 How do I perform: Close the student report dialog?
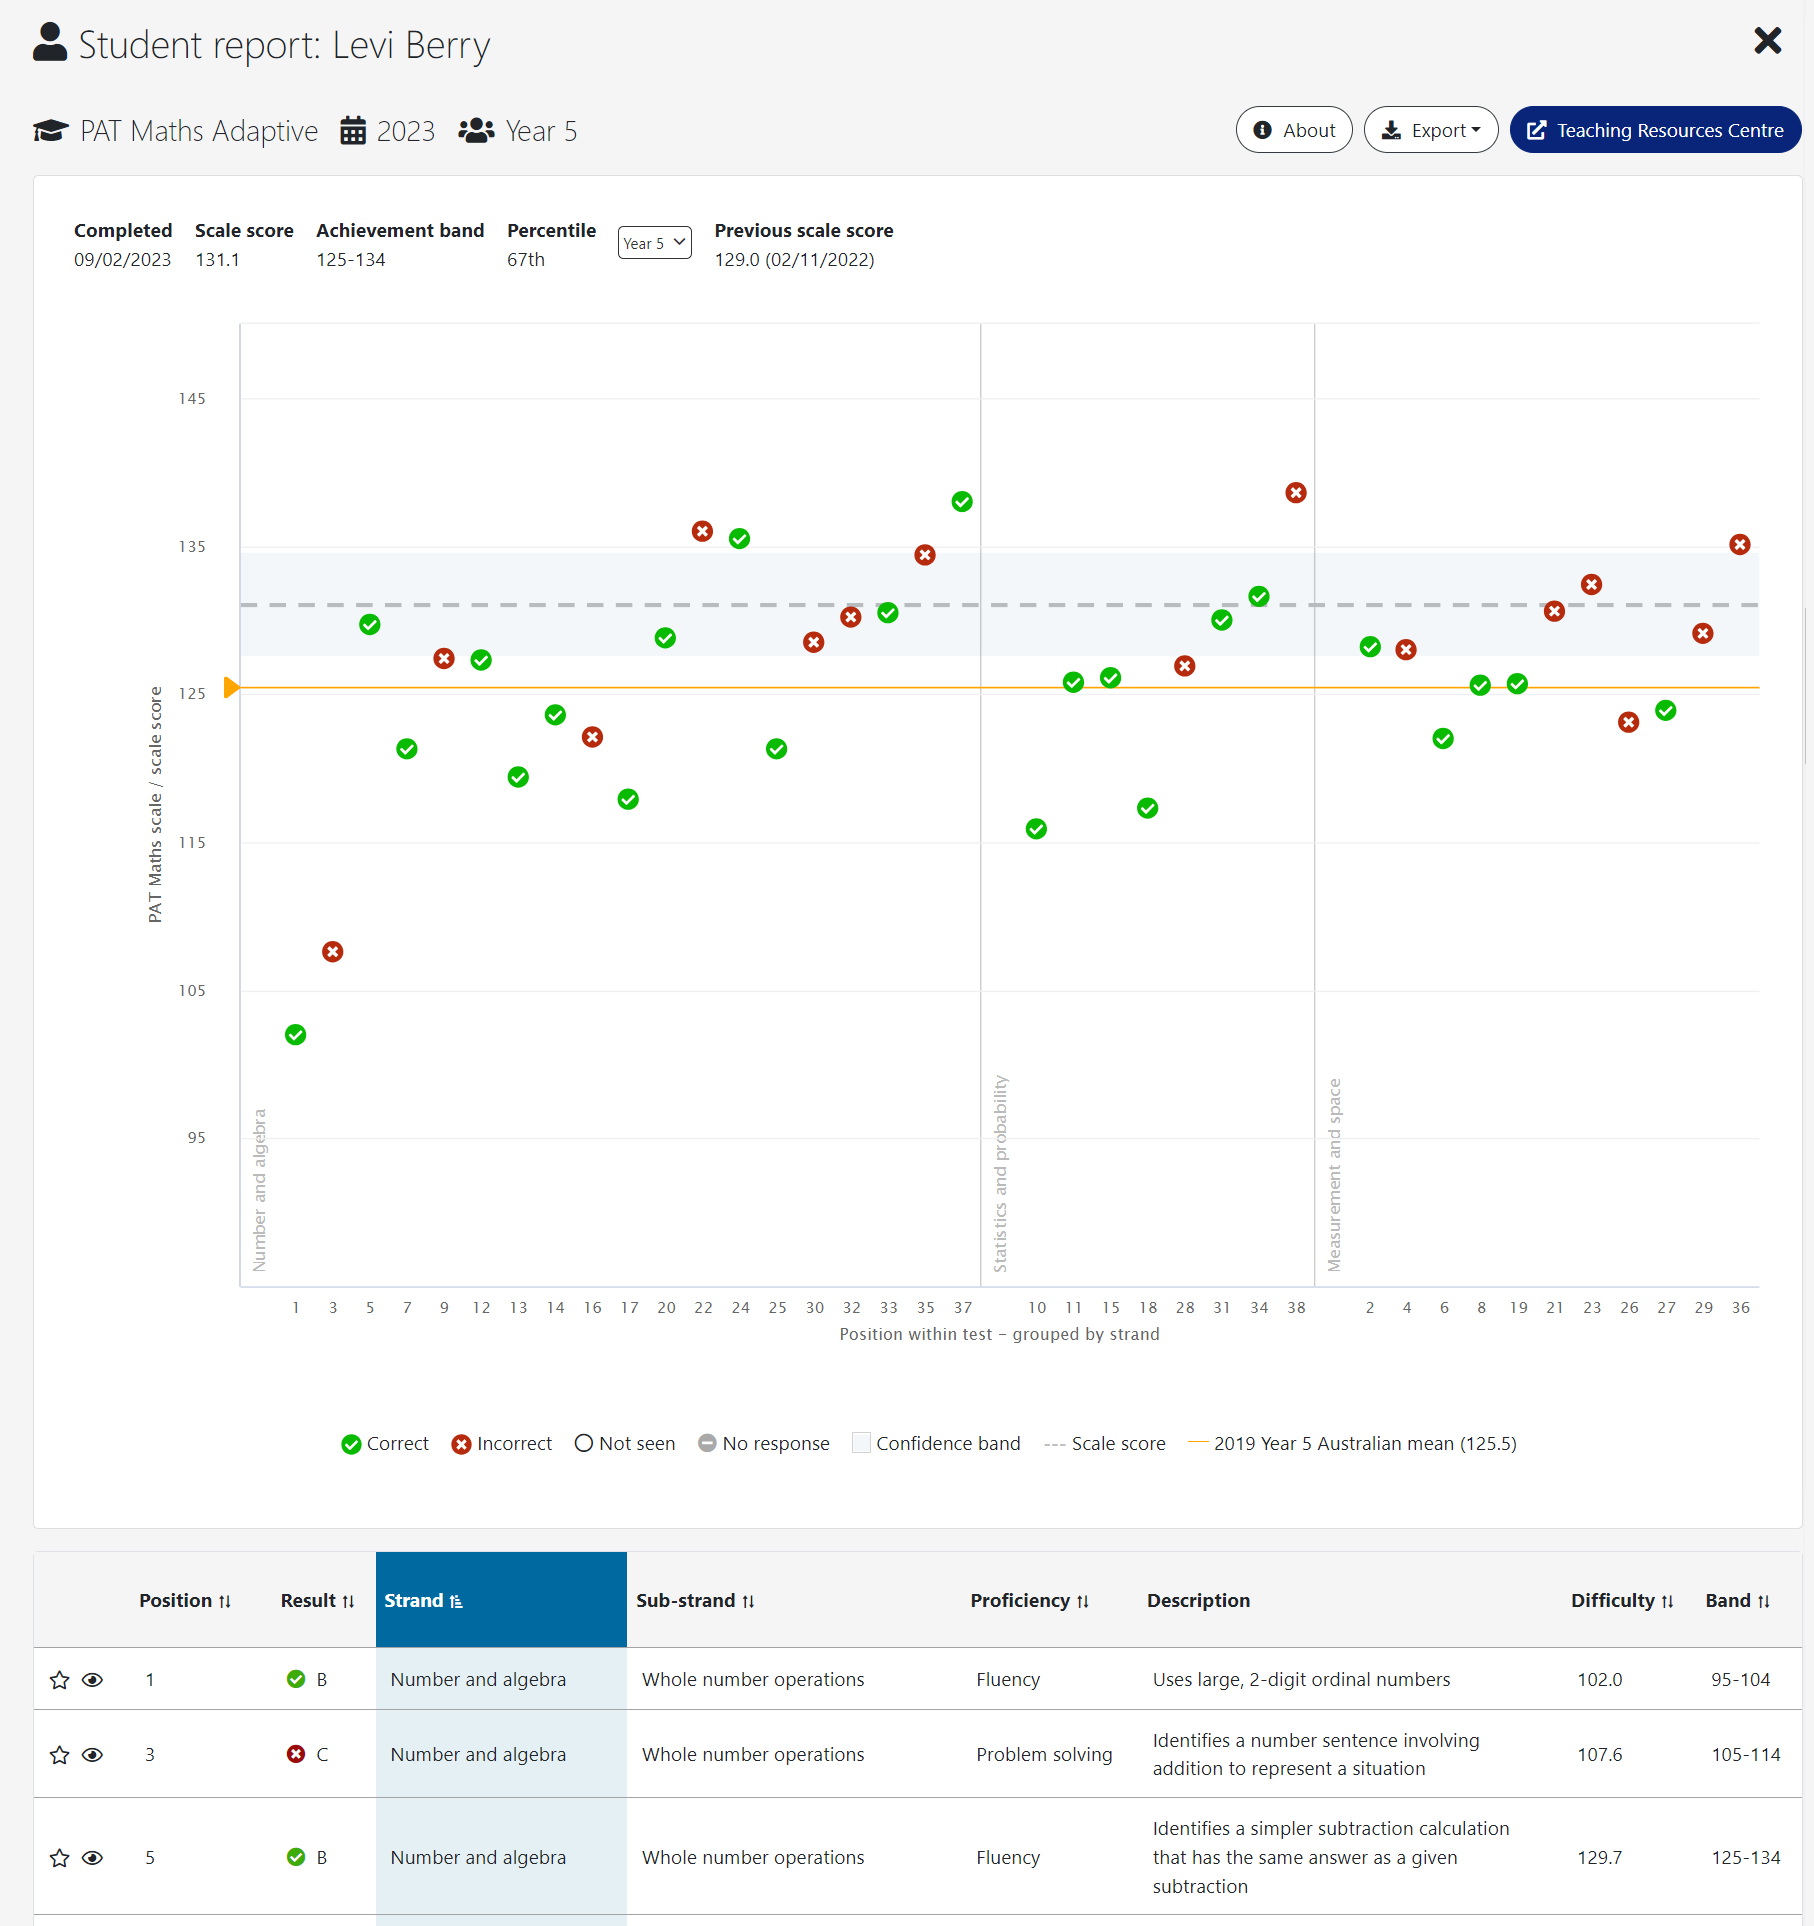pos(1768,41)
